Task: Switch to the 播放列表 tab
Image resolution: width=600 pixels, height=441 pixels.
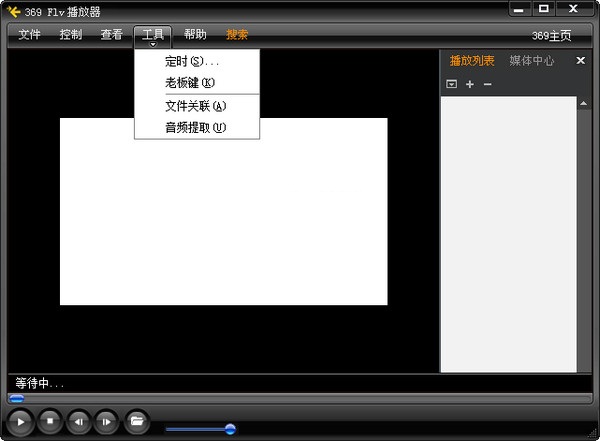Action: tap(472, 61)
